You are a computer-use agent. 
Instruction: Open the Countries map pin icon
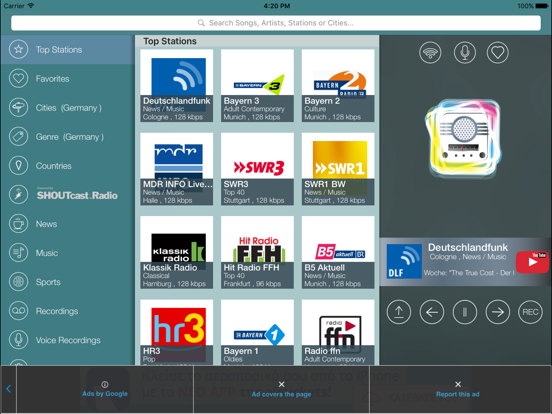[x=18, y=166]
